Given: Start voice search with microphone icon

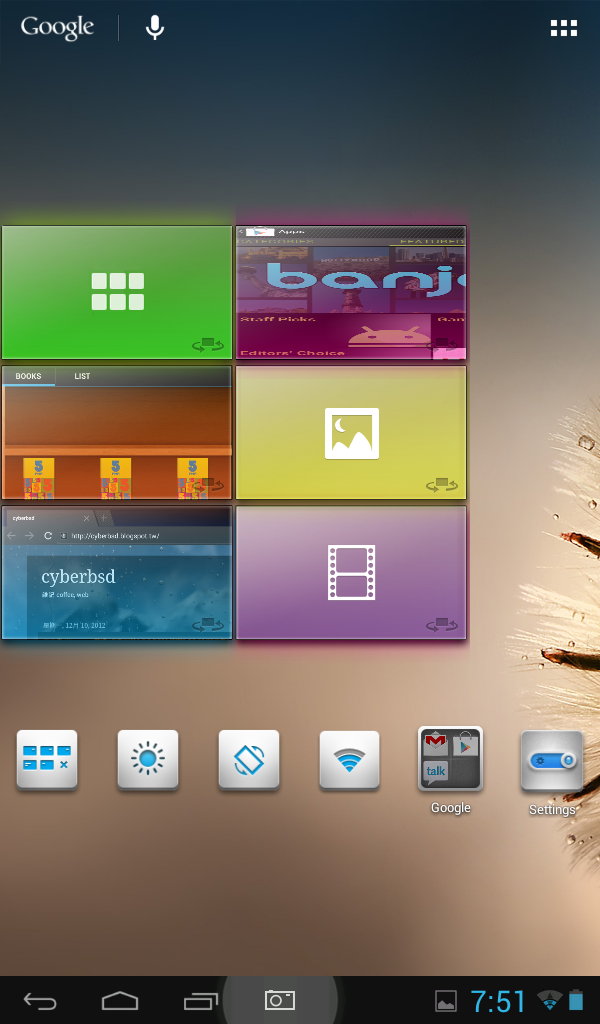Looking at the screenshot, I should click(x=155, y=27).
